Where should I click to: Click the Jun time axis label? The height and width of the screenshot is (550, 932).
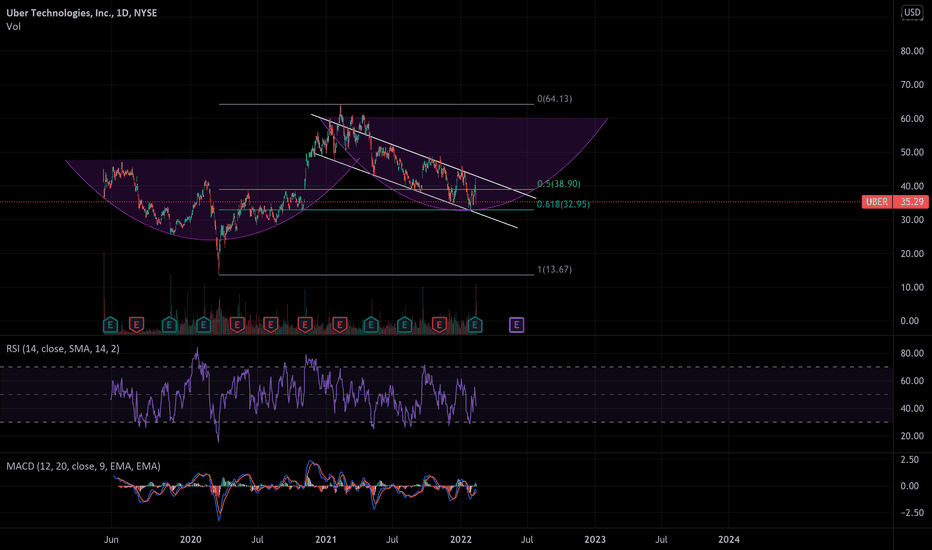[x=111, y=539]
